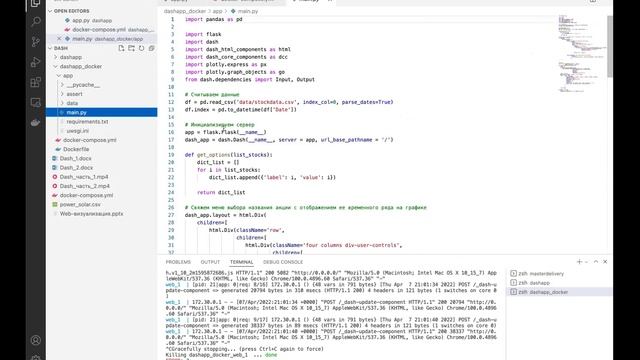The width and height of the screenshot is (640, 360).
Task: Open requirements.txt in explorer
Action: [x=87, y=122]
